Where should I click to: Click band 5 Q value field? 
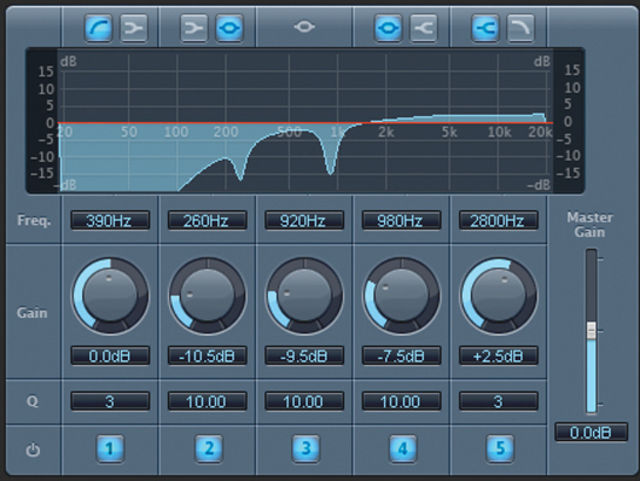pyautogui.click(x=499, y=401)
